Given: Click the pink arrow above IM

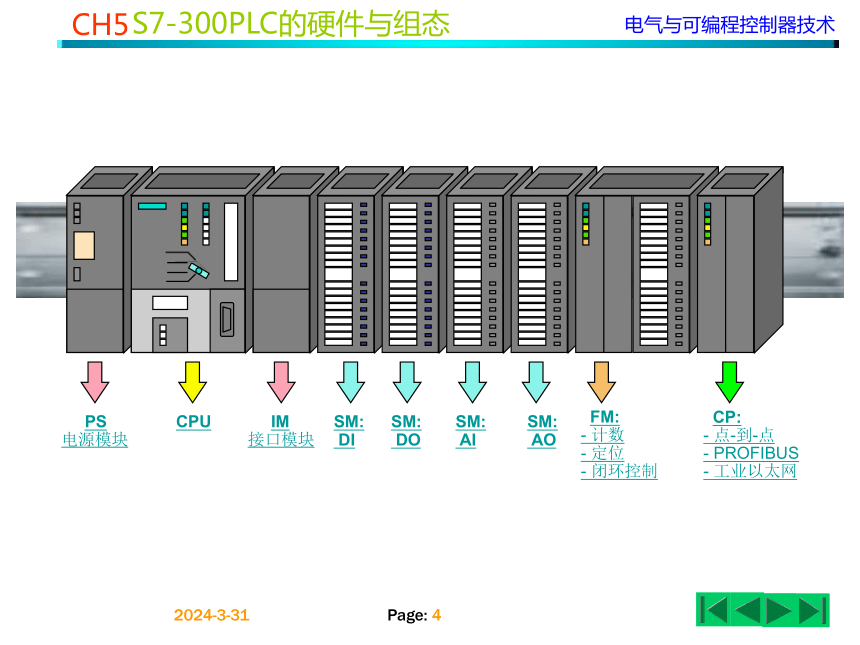Looking at the screenshot, I should click(x=281, y=382).
